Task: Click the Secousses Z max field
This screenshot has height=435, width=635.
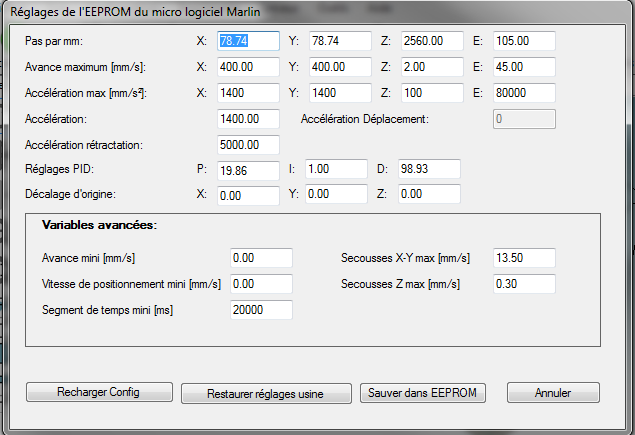Action: 524,284
